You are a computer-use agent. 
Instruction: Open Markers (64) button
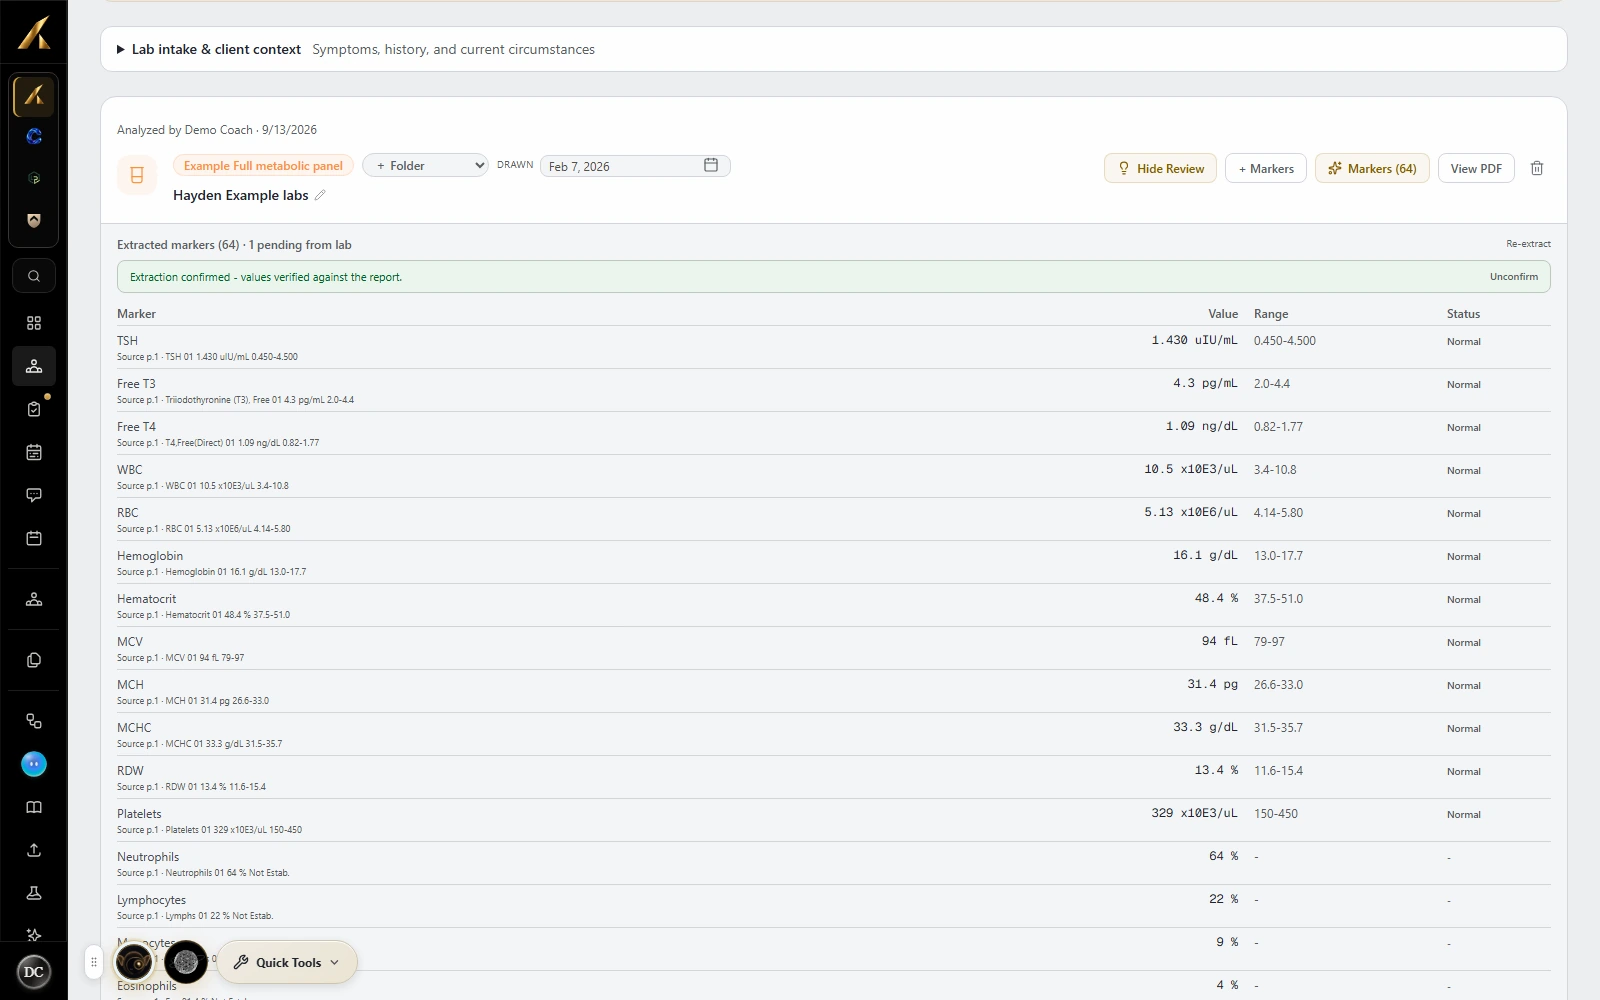1372,168
